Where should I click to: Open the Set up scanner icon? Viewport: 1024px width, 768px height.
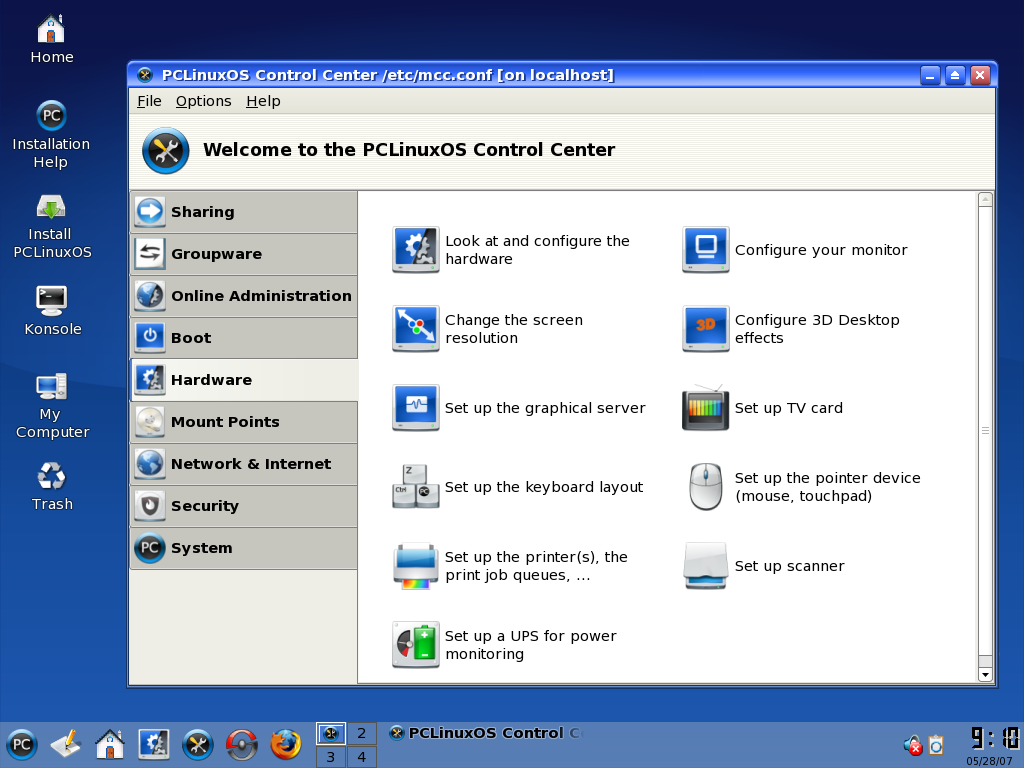pyautogui.click(x=705, y=566)
